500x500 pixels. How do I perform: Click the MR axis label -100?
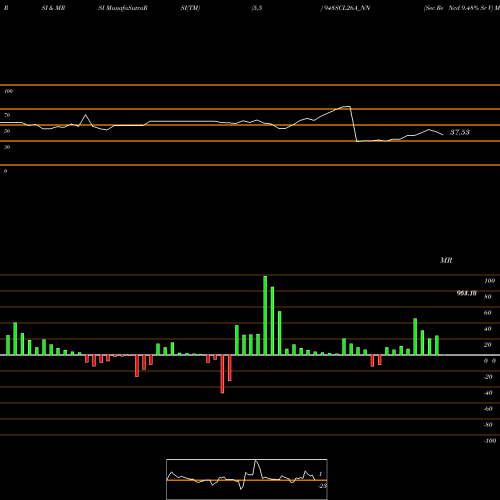490,441
